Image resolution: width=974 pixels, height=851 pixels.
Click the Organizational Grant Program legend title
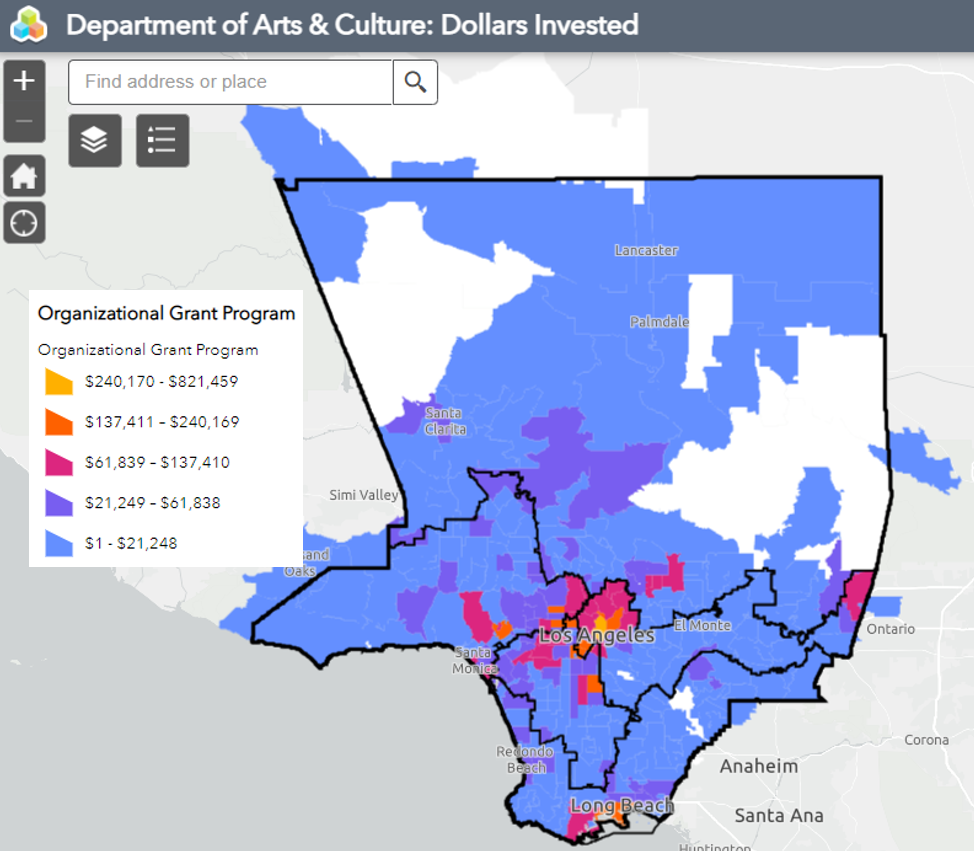(166, 313)
